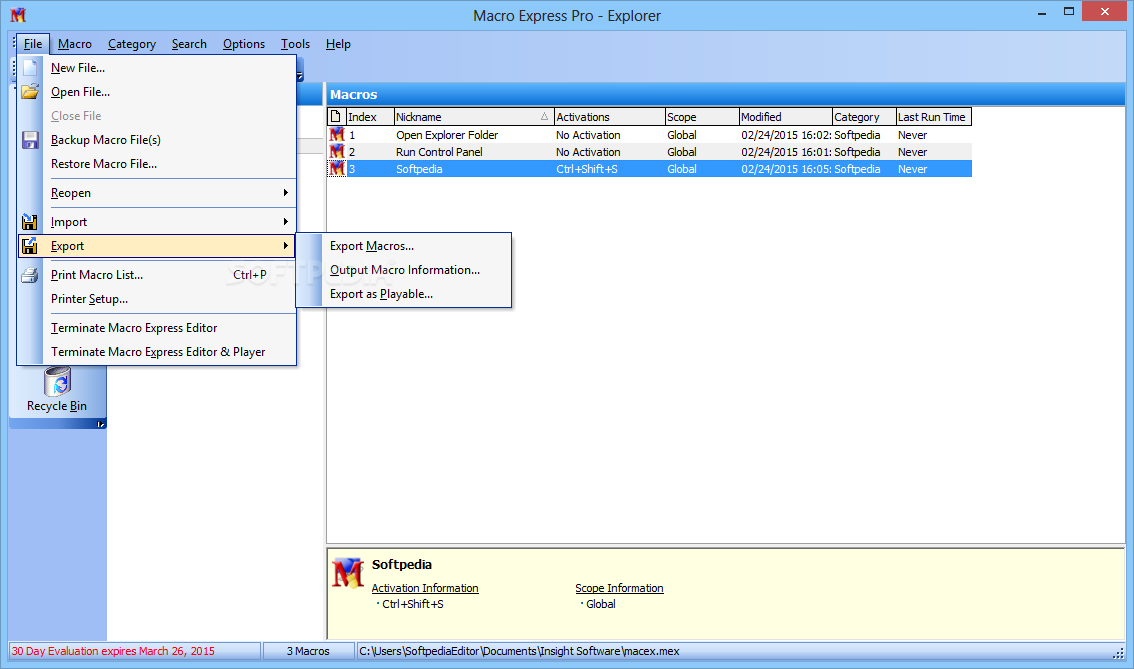Sort by Nickname column header

click(x=474, y=116)
